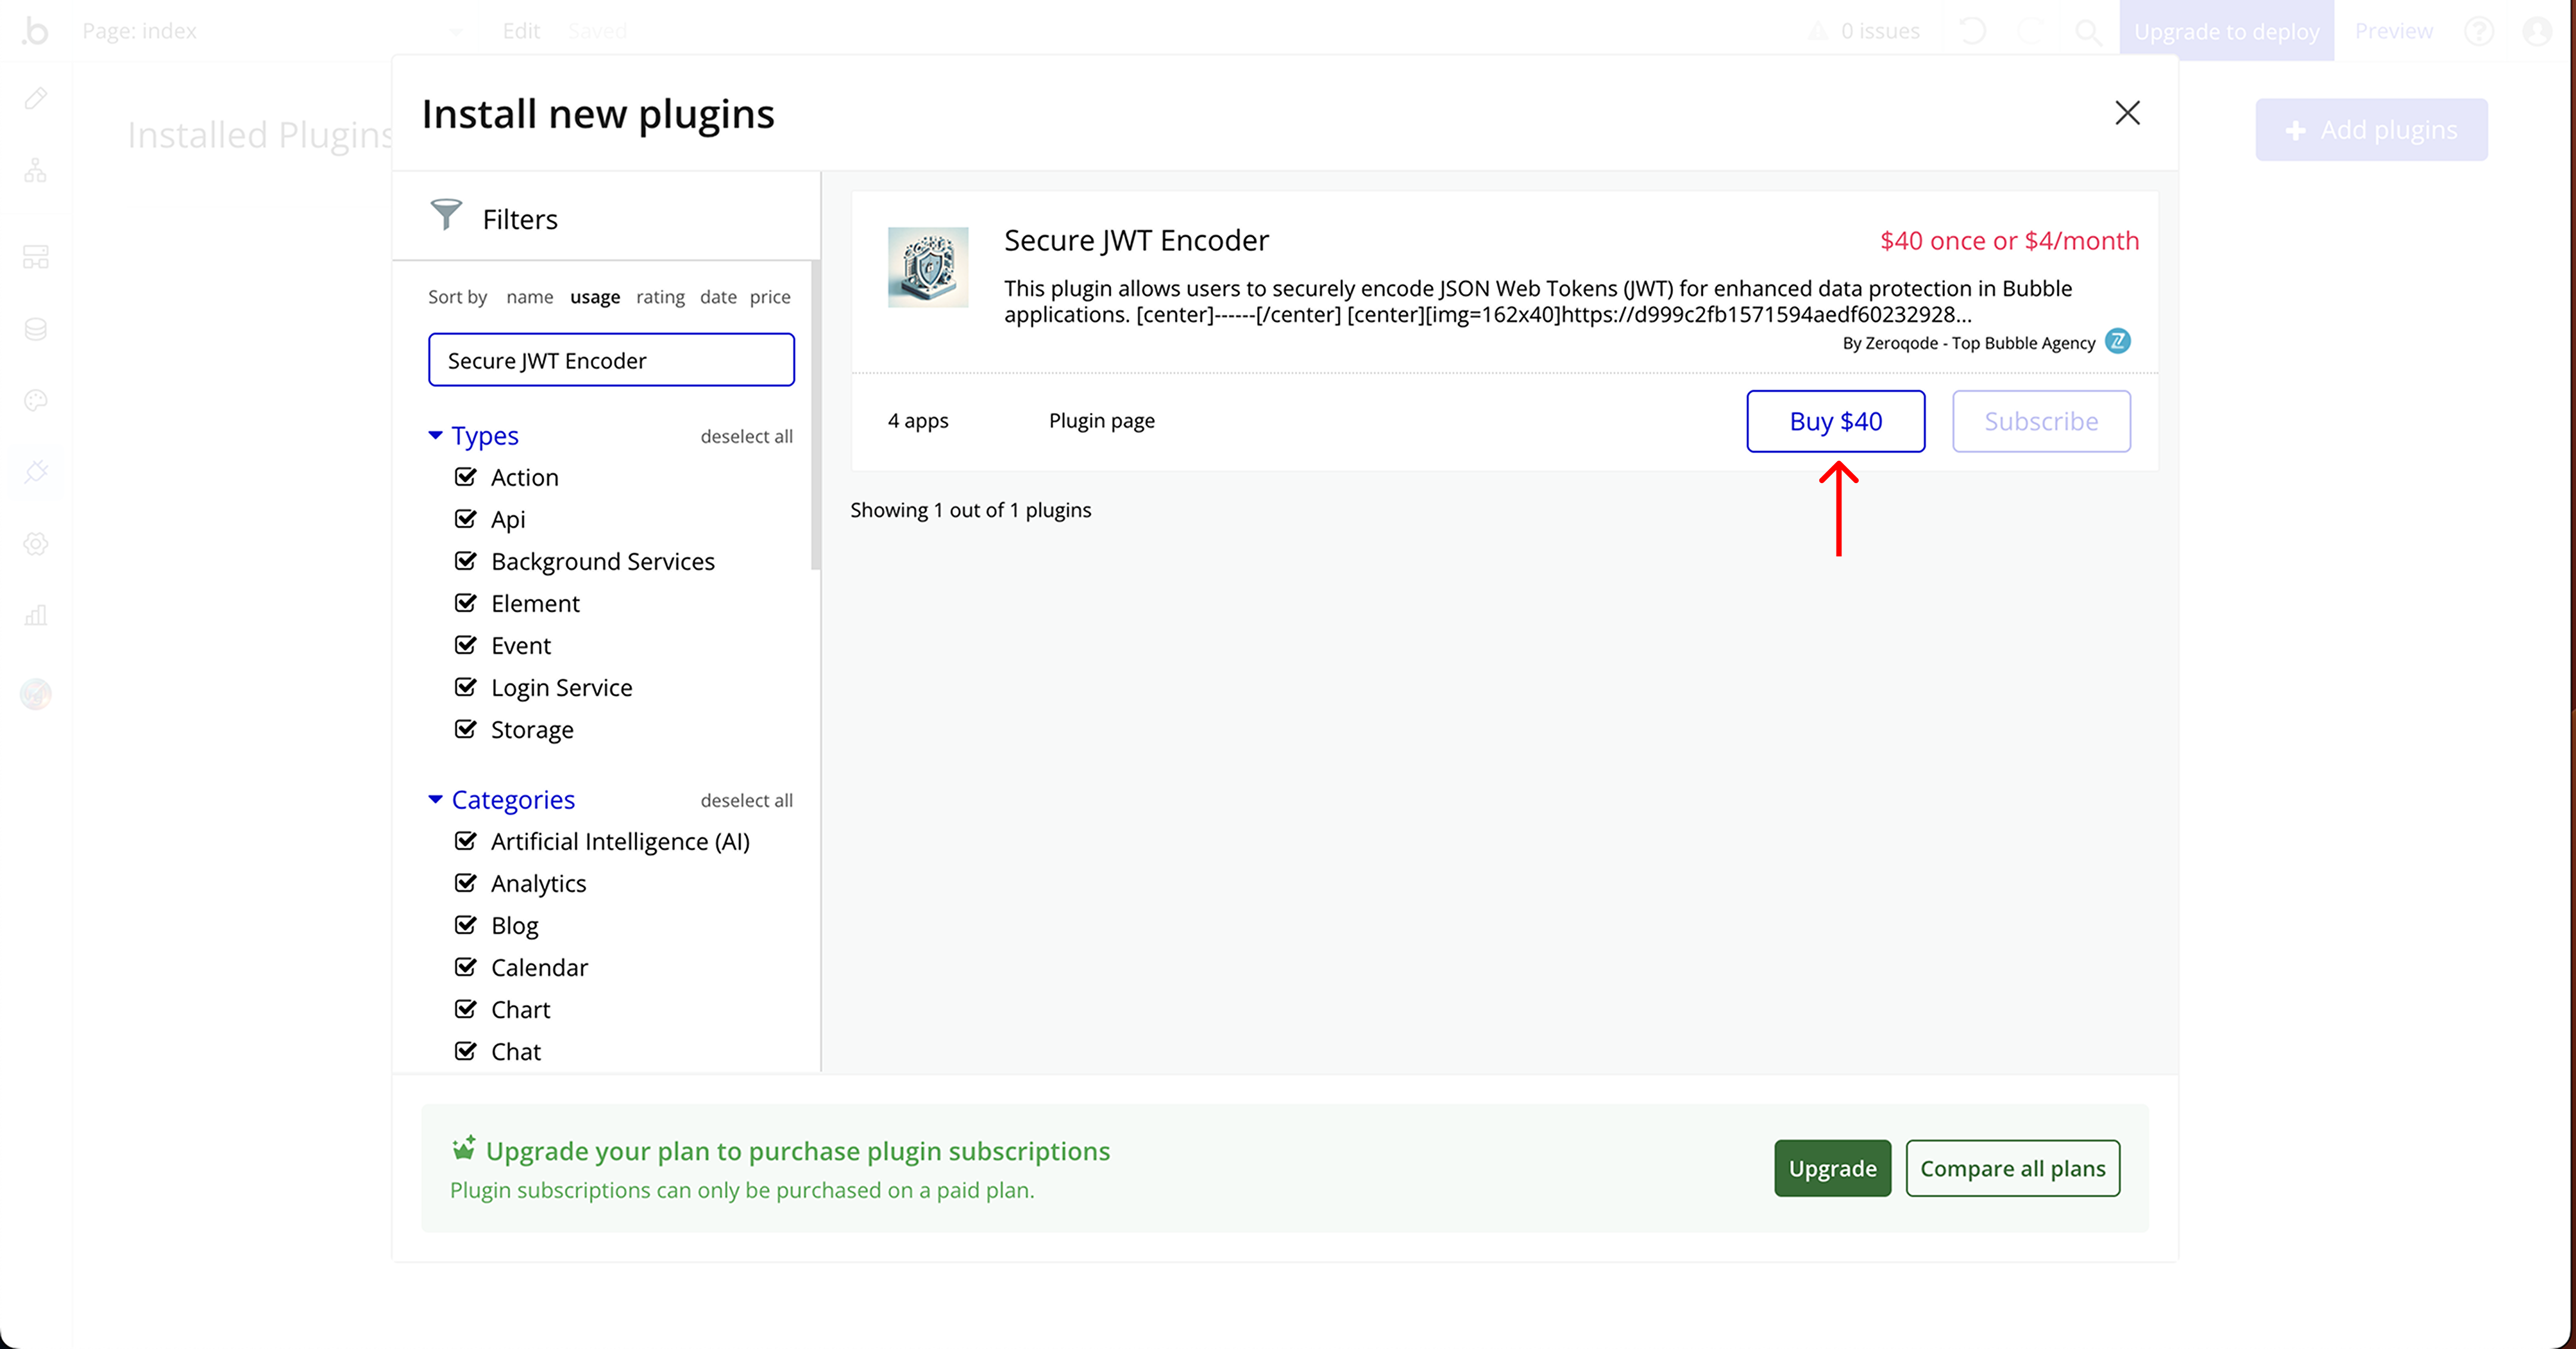2576x1349 pixels.
Task: Open the Settings gear in sidebar
Action: pos(36,544)
